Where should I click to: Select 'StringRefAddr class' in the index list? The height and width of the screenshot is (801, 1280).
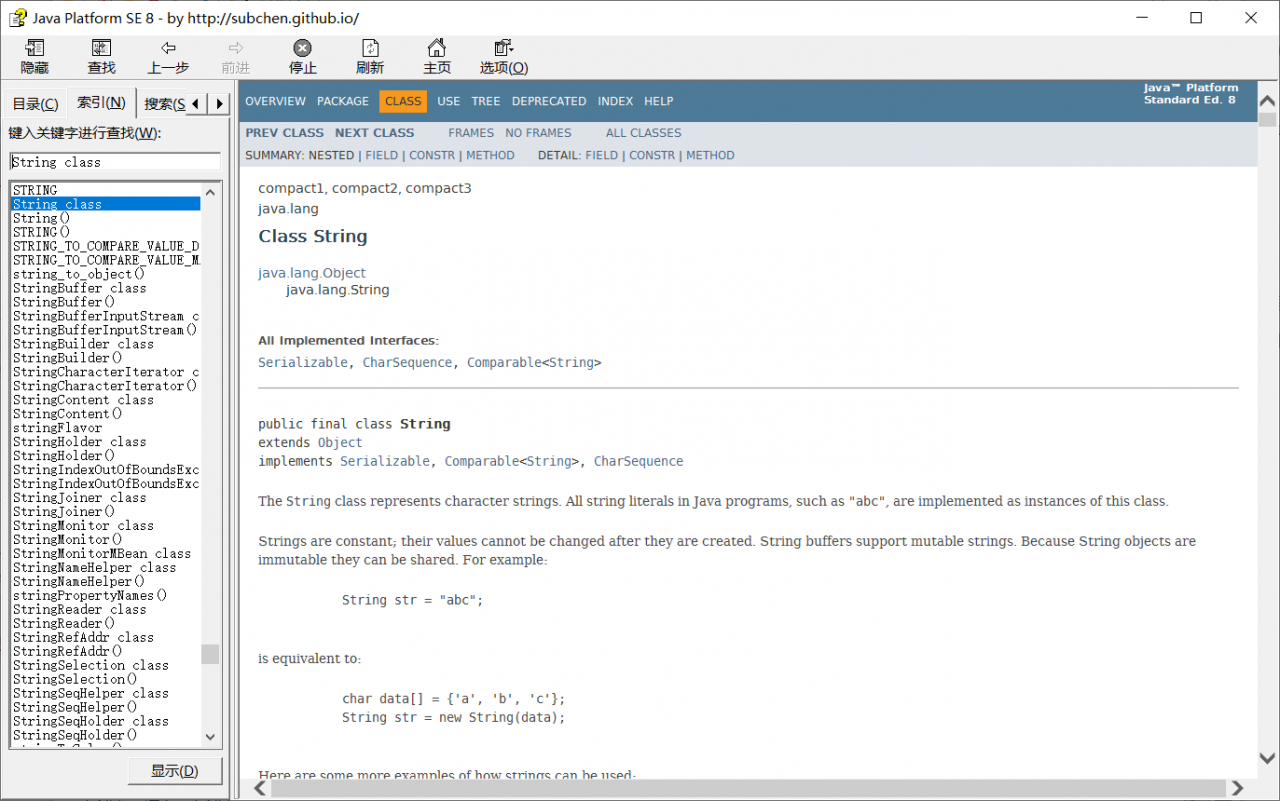click(84, 638)
